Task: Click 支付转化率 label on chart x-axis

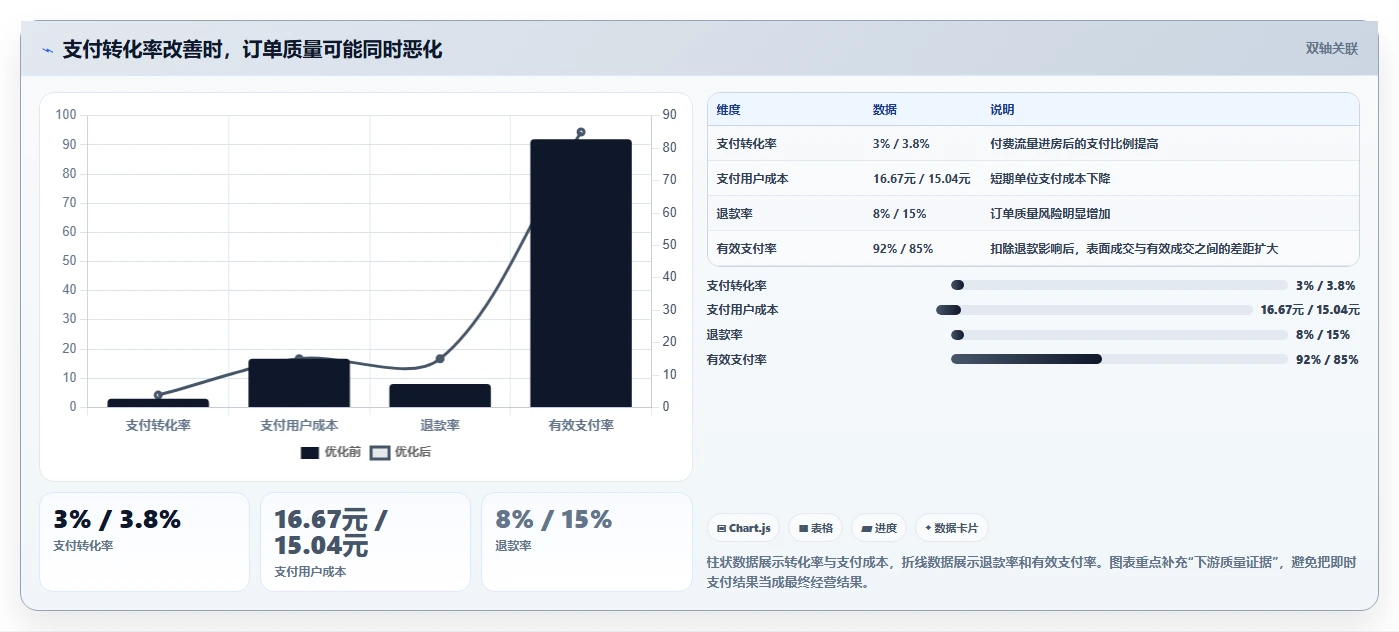Action: pos(158,425)
